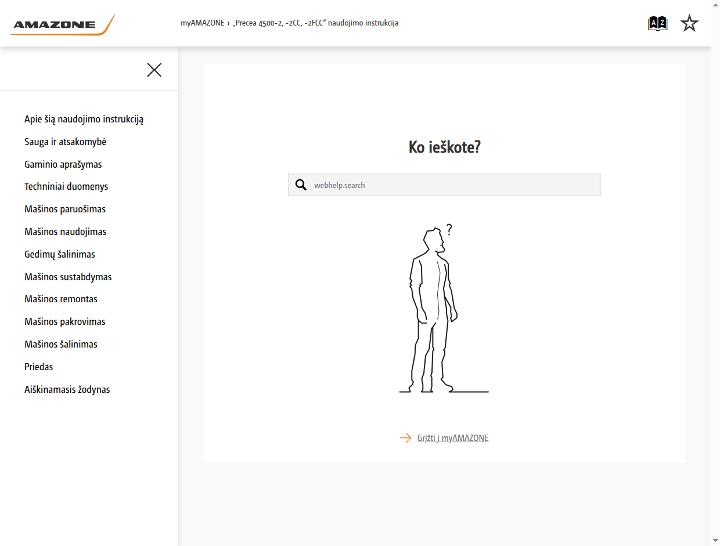
Task: Open the A-Z glossary book icon
Action: pos(657,23)
